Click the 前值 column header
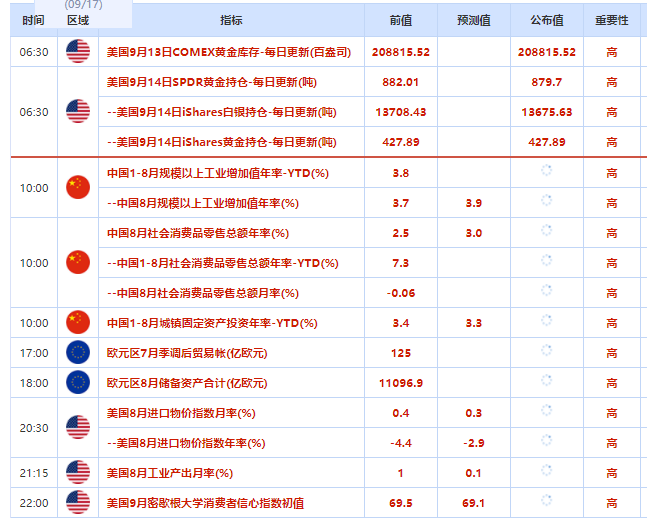 click(401, 20)
